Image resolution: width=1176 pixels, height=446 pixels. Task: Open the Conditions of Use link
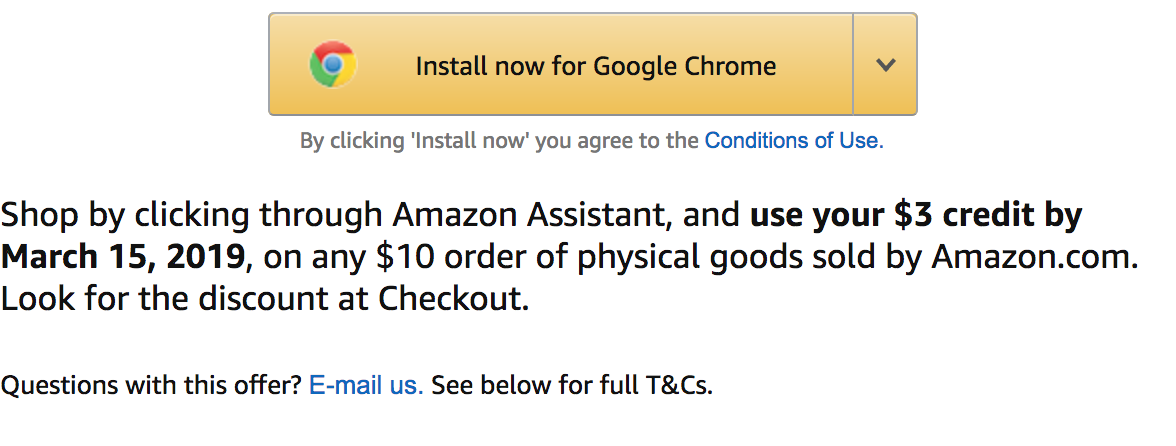[794, 141]
